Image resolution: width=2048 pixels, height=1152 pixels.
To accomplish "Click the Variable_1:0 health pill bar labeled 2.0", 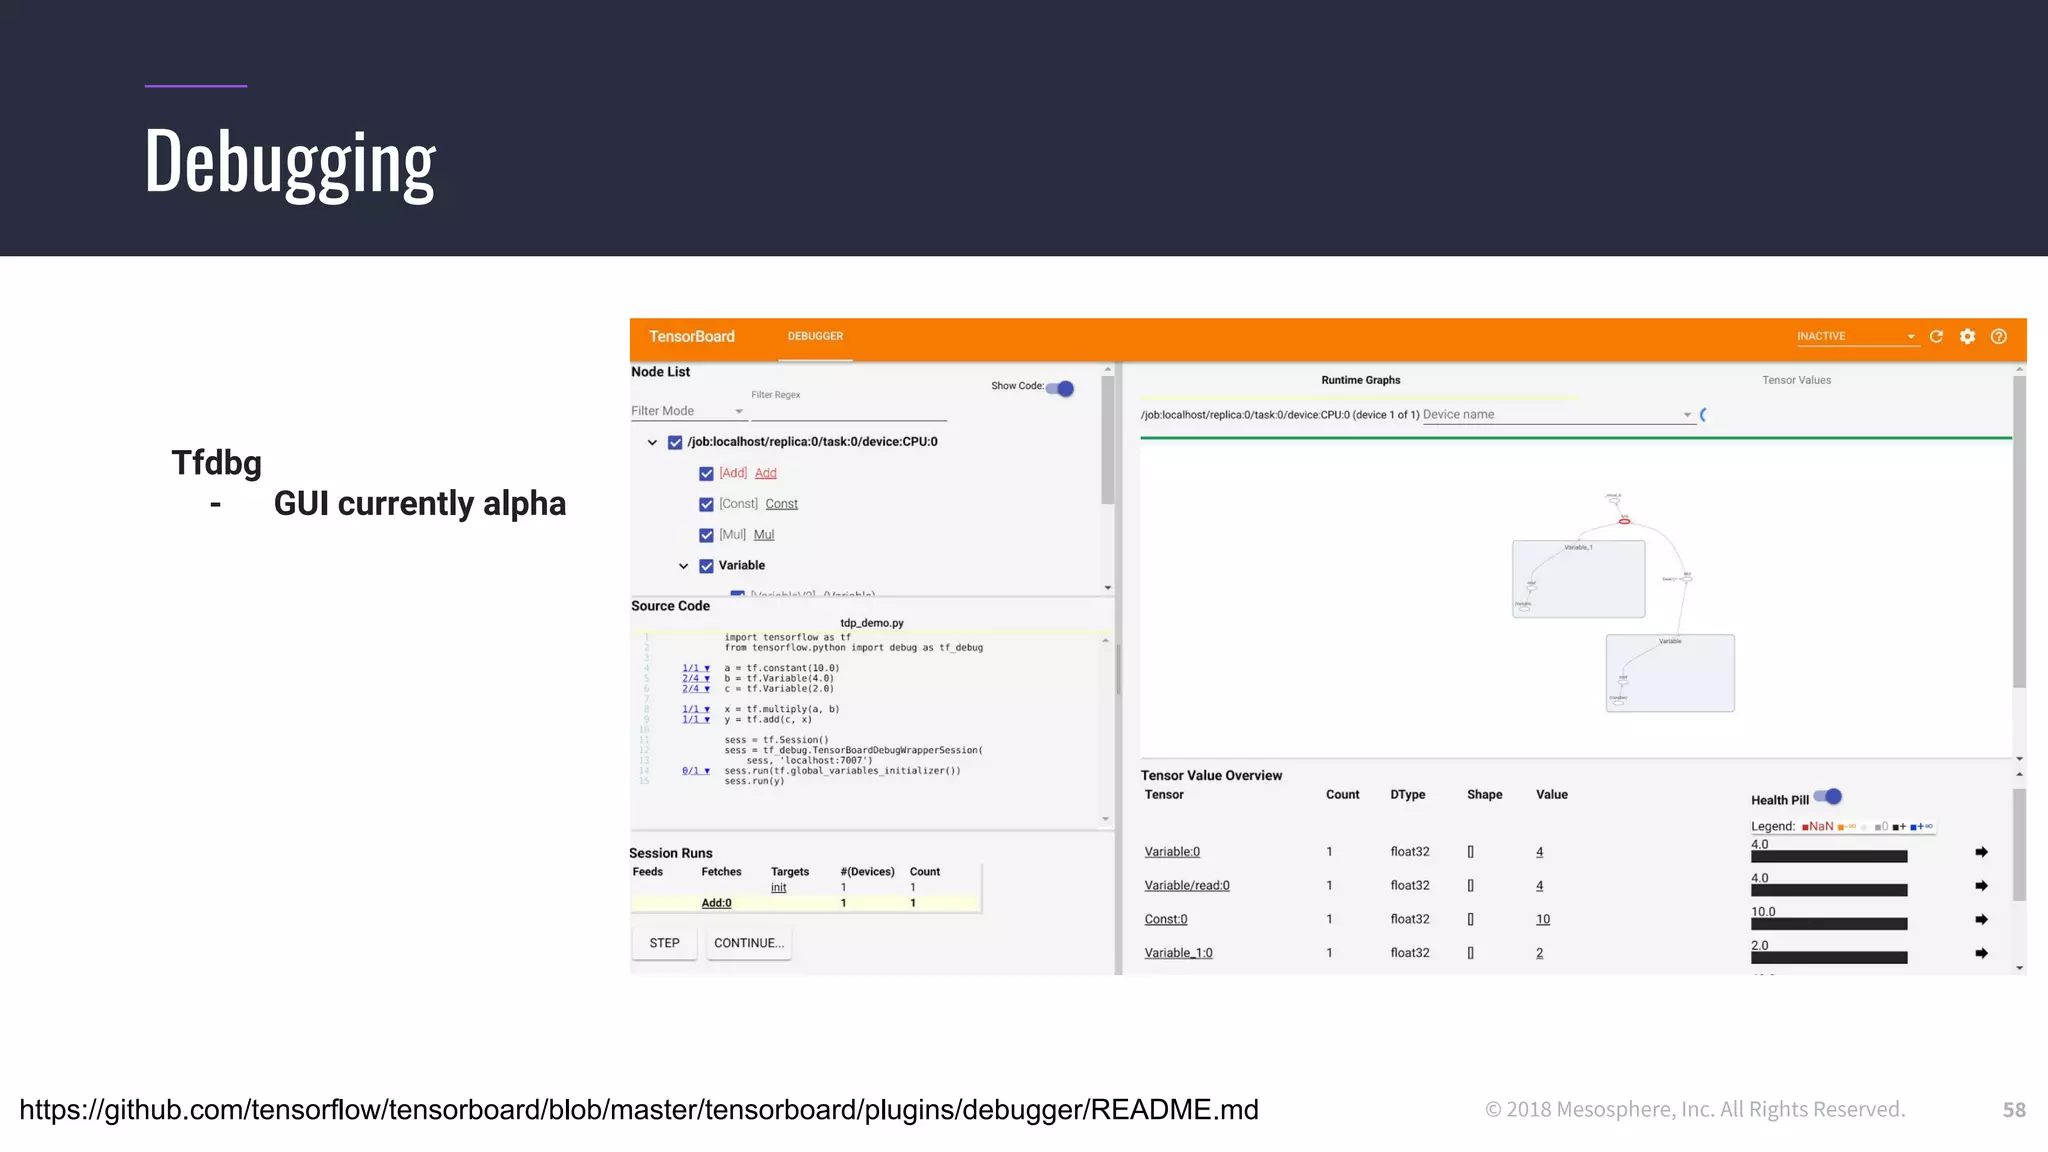I will (x=1829, y=958).
